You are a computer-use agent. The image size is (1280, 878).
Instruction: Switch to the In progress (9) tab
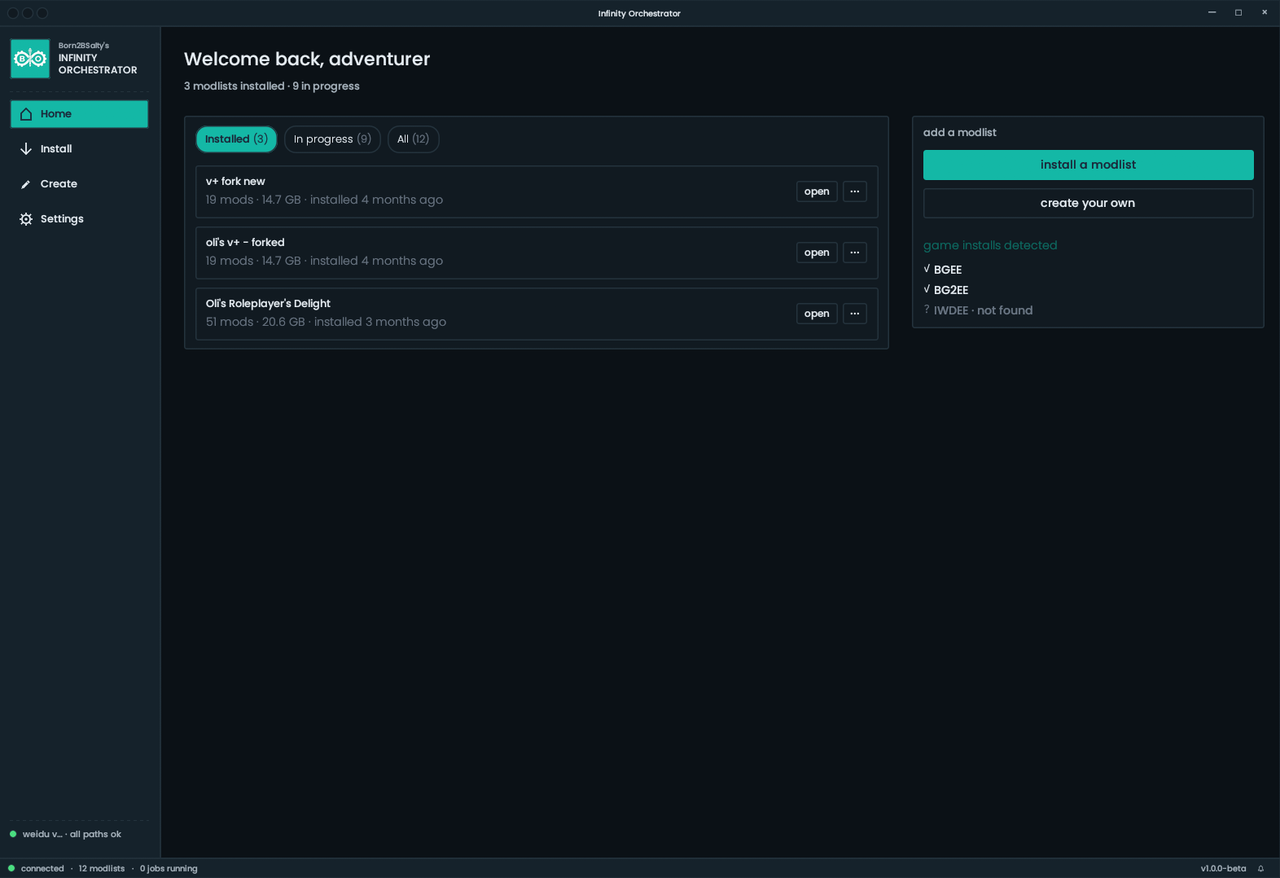click(332, 139)
